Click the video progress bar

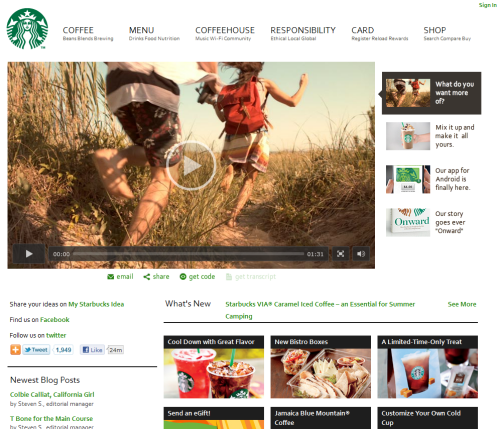[x=188, y=254]
